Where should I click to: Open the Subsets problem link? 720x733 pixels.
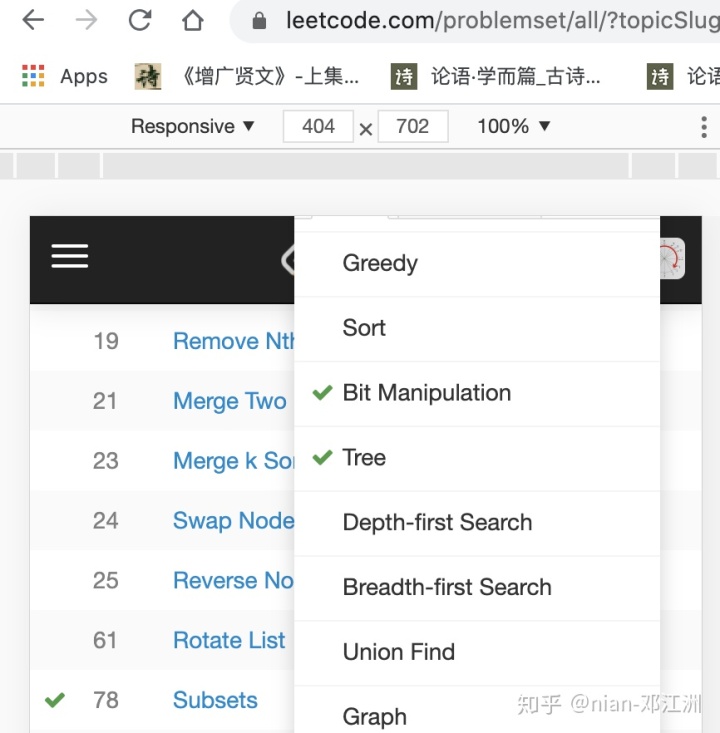click(x=215, y=700)
